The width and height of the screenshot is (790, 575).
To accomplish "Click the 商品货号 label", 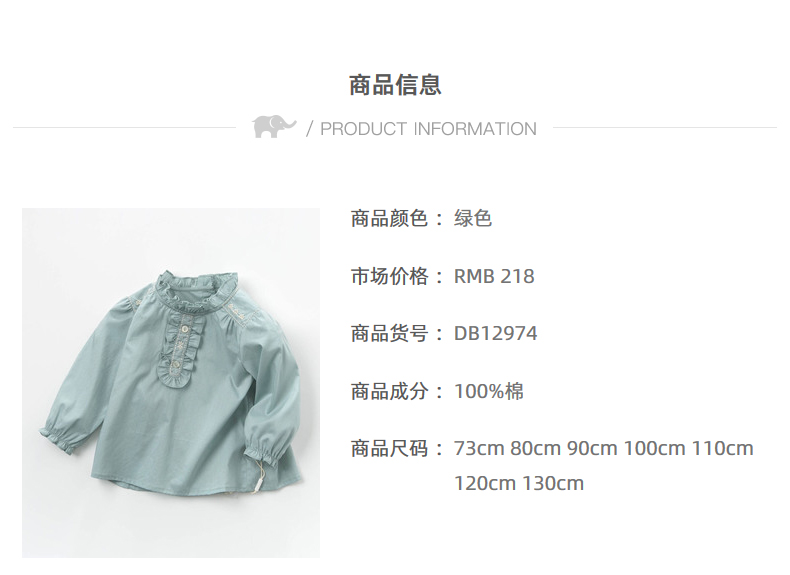I will point(389,334).
